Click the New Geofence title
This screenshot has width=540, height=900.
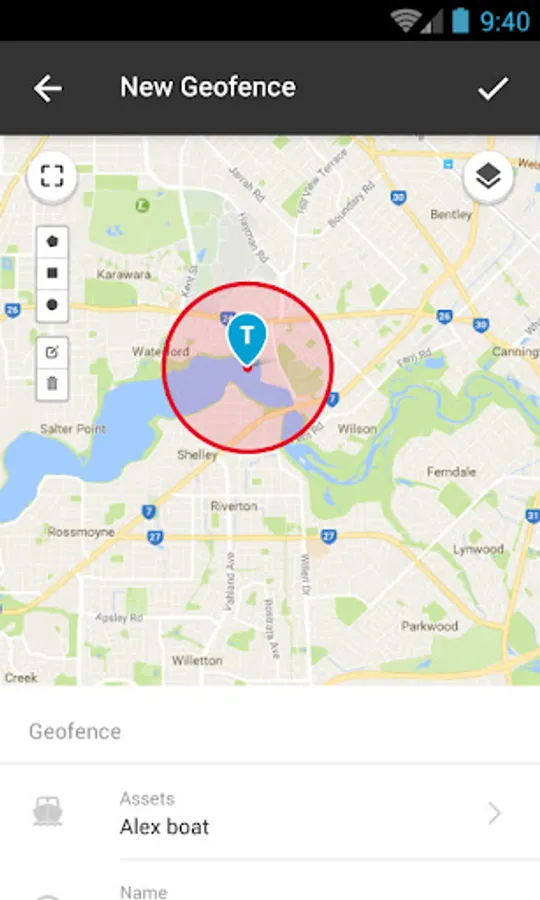point(208,87)
